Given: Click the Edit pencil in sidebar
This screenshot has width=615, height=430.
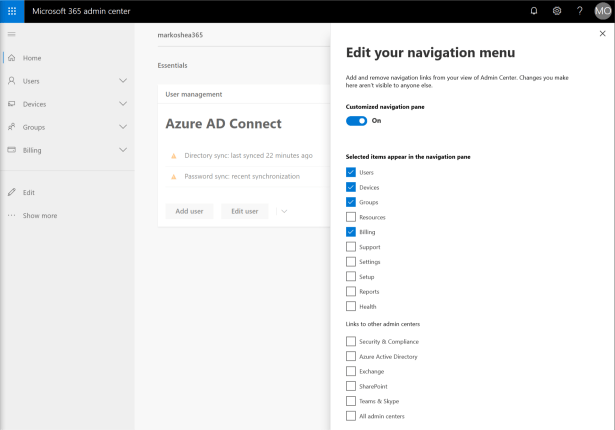Looking at the screenshot, I should 11,192.
